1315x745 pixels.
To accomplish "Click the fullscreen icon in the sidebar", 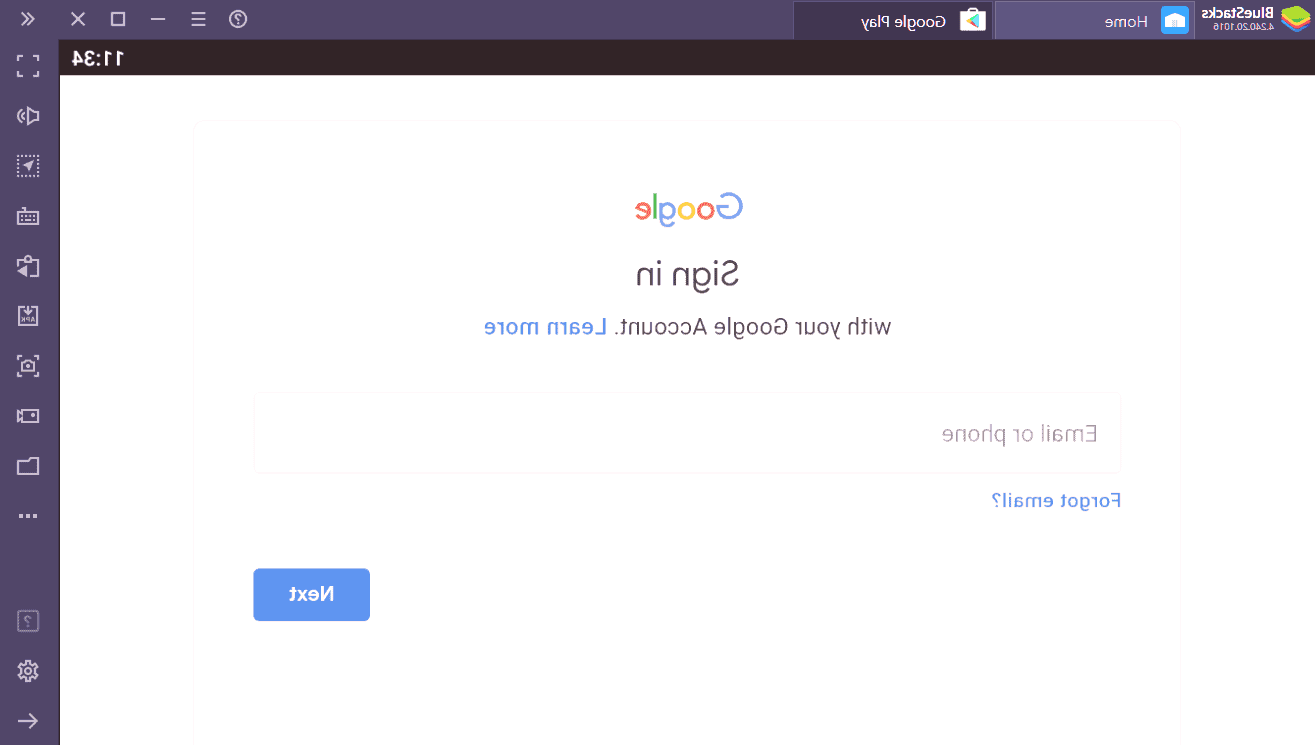I will [28, 67].
